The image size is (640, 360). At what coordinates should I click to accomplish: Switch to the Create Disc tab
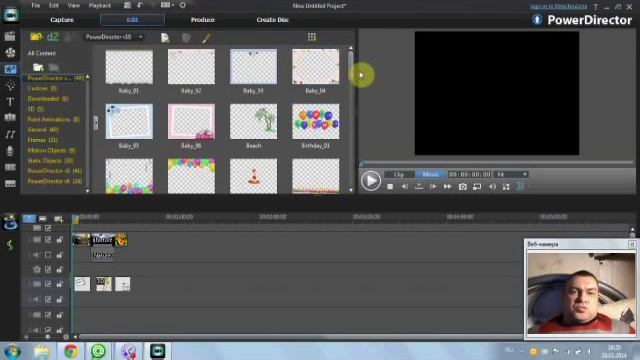[272, 20]
